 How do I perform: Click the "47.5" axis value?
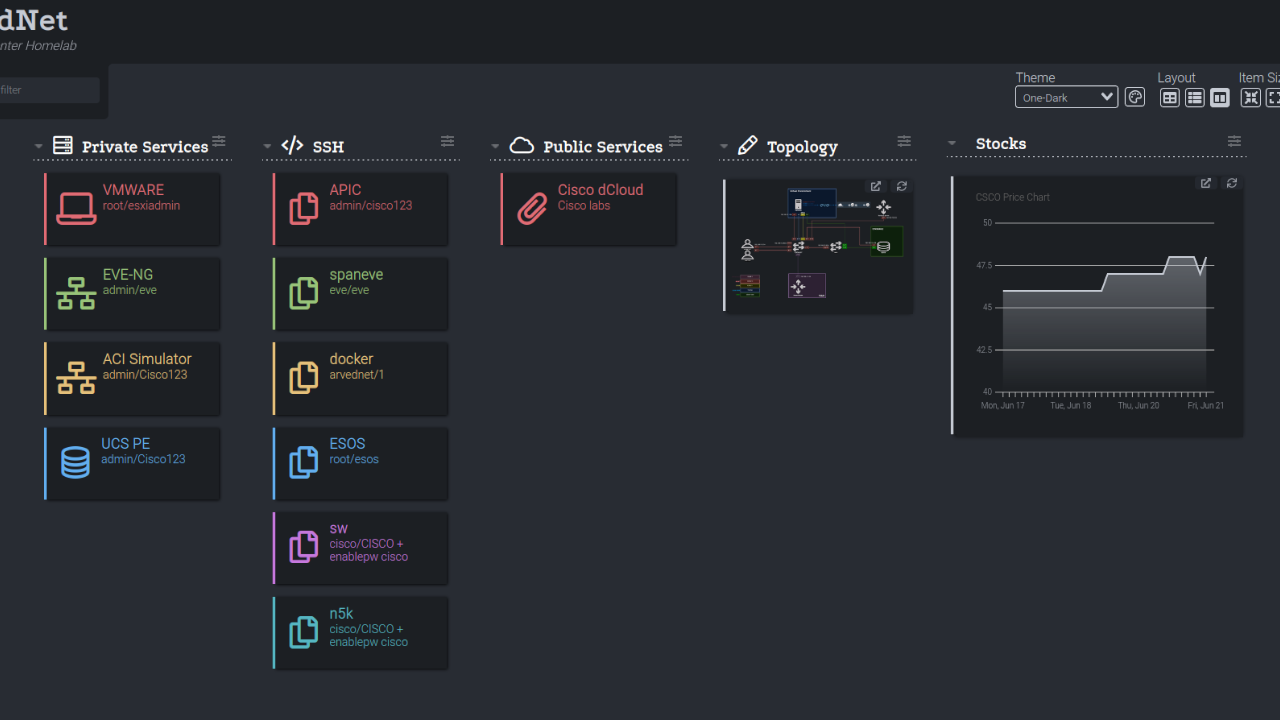[x=984, y=265]
